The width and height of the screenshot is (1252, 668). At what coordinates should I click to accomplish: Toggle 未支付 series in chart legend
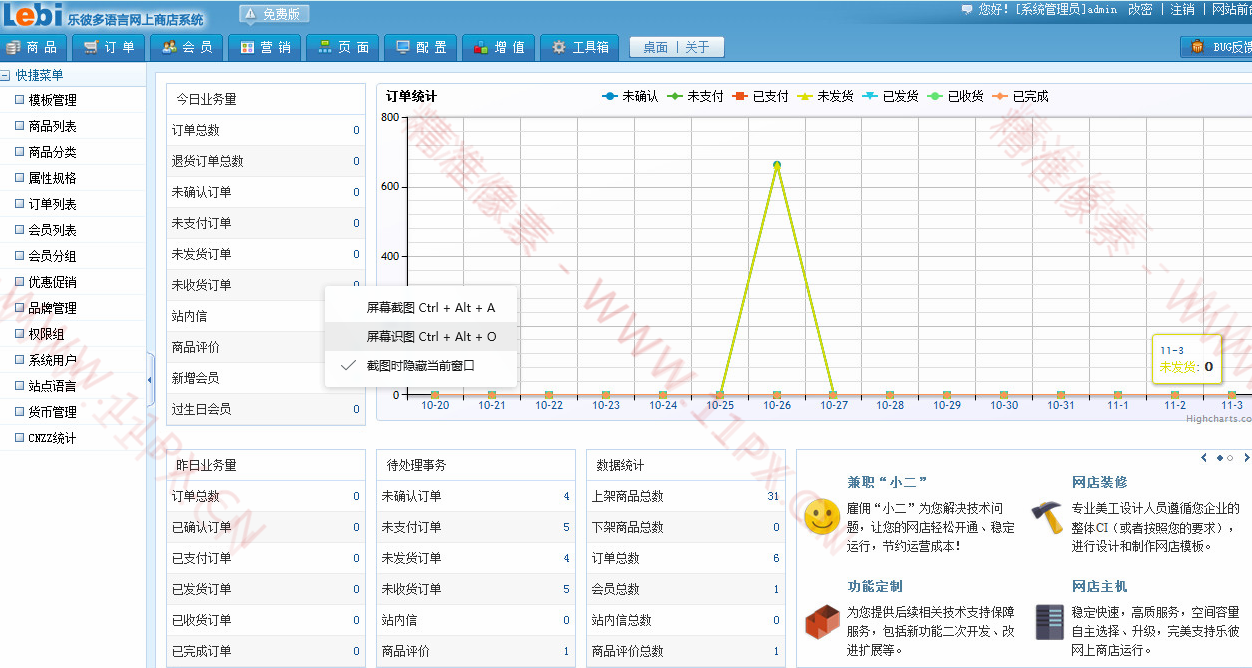click(x=694, y=97)
